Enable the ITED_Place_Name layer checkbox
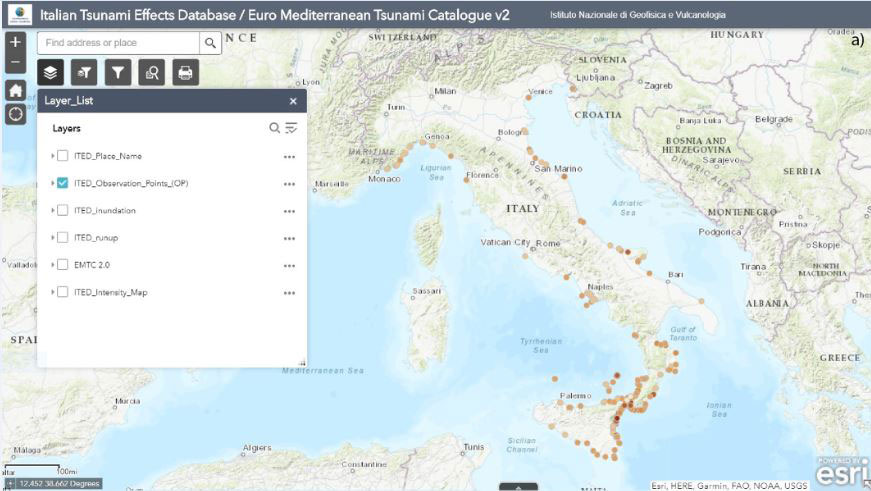This screenshot has height=491, width=871. pyautogui.click(x=63, y=156)
